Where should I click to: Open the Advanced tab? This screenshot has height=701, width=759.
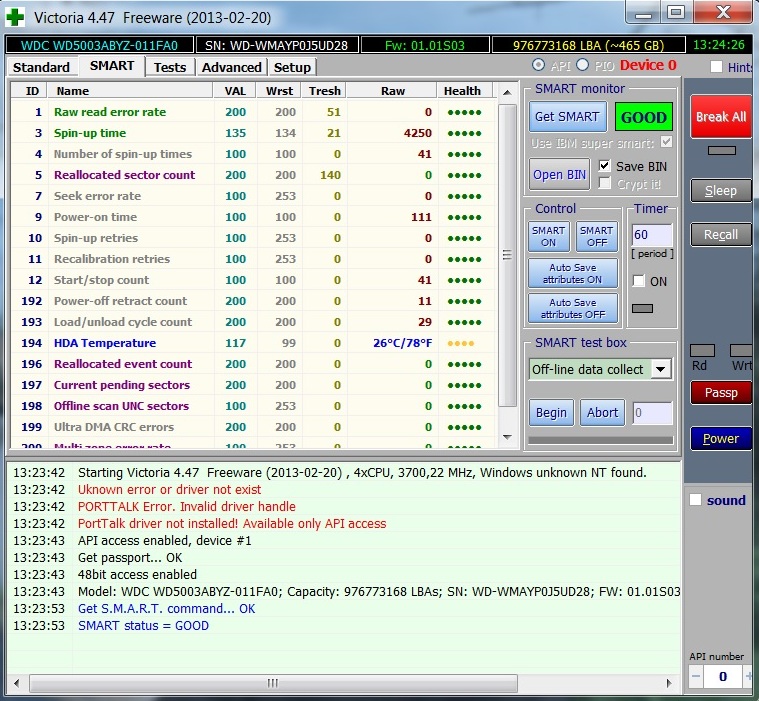coord(231,67)
